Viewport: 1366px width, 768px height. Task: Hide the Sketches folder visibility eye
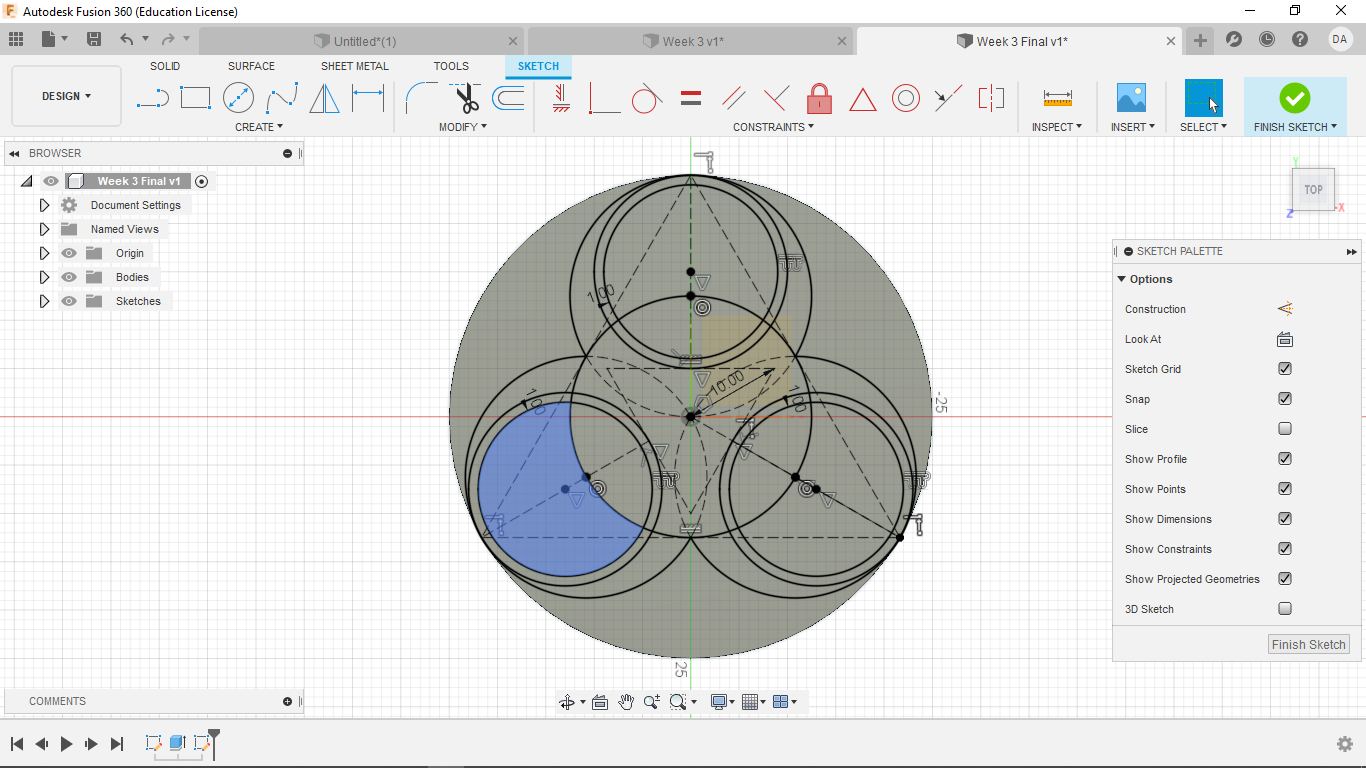69,301
